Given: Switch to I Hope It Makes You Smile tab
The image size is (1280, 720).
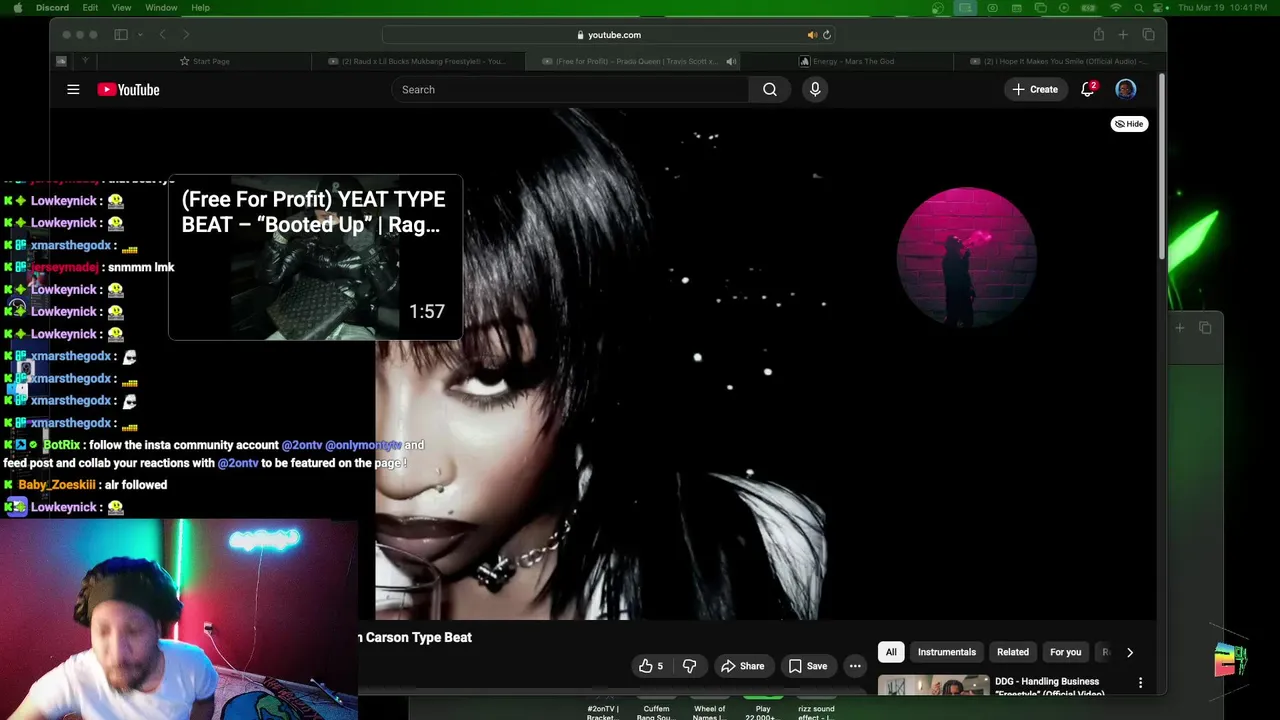Looking at the screenshot, I should pyautogui.click(x=1062, y=61).
